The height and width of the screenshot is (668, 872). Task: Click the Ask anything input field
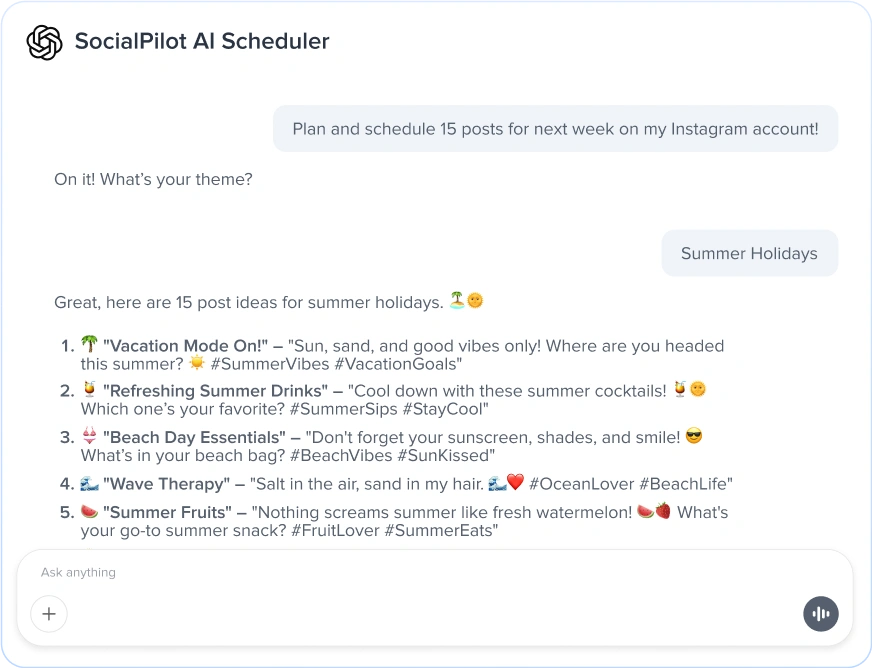[x=400, y=573]
